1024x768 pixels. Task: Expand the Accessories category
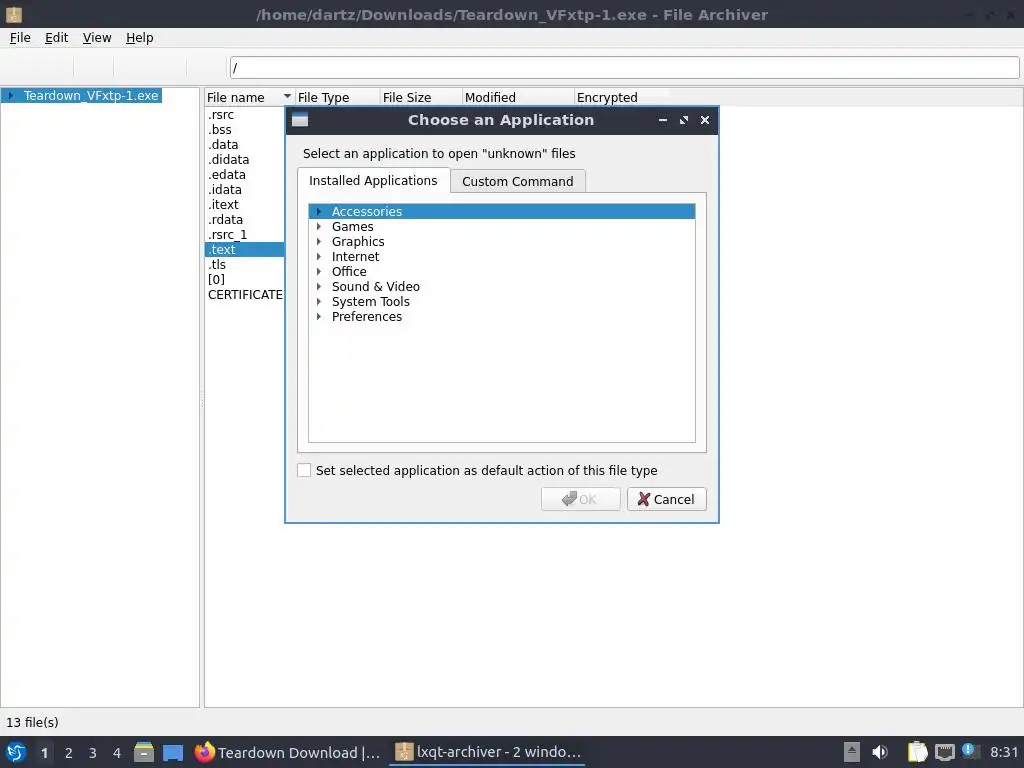click(319, 212)
